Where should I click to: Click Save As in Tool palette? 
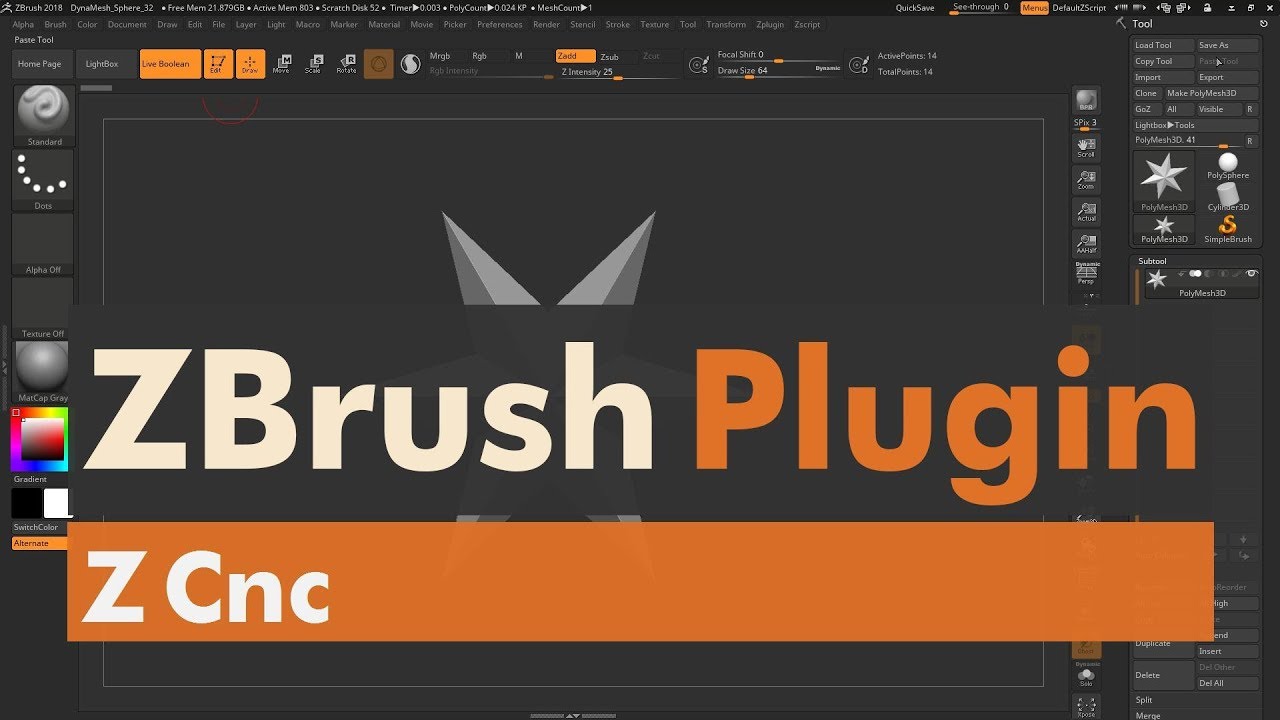(1228, 45)
